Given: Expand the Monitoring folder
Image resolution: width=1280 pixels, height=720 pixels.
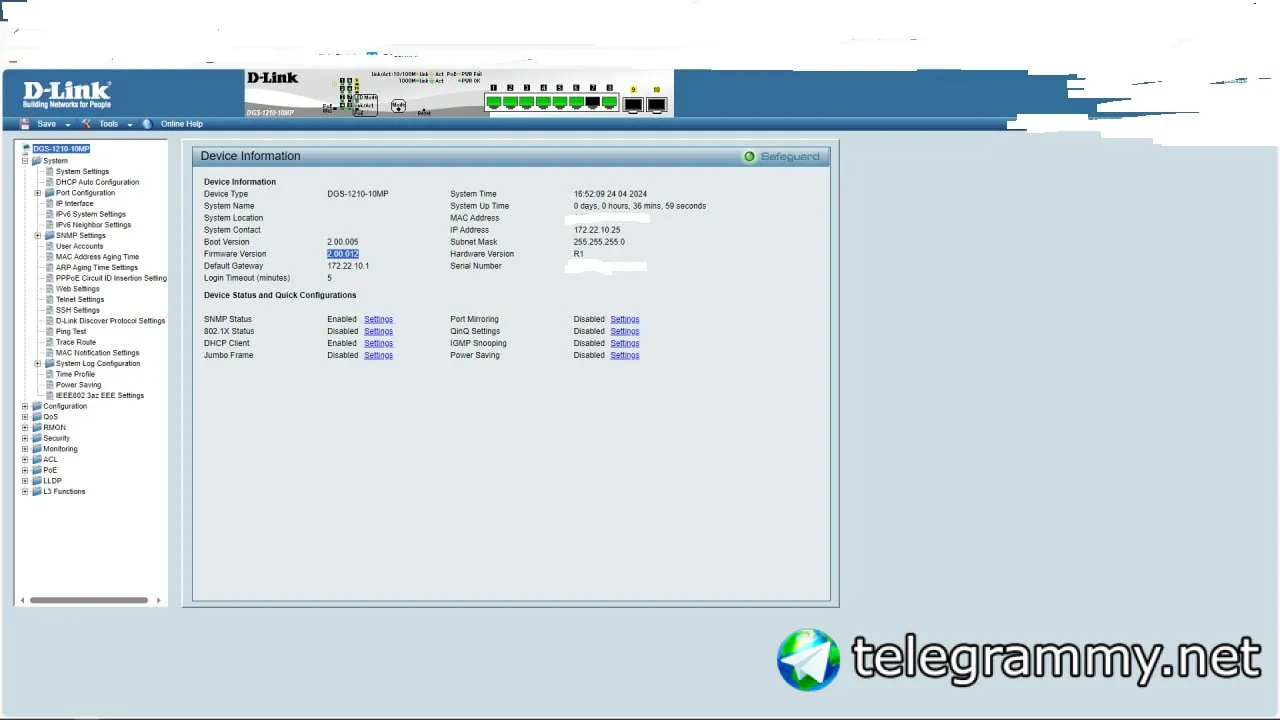Looking at the screenshot, I should pyautogui.click(x=25, y=449).
